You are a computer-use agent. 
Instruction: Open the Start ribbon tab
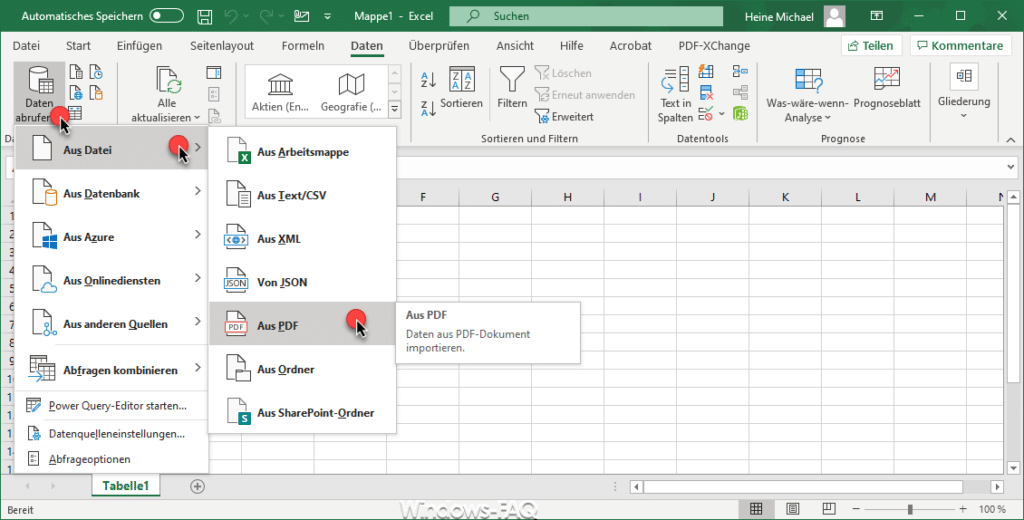[78, 46]
